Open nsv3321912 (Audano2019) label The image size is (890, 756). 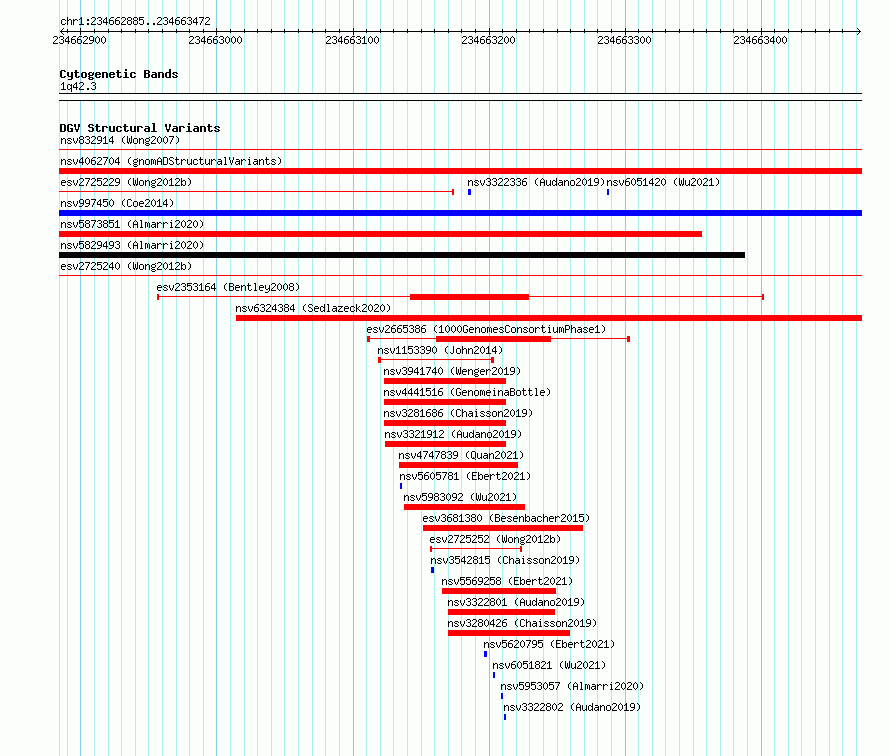453,434
